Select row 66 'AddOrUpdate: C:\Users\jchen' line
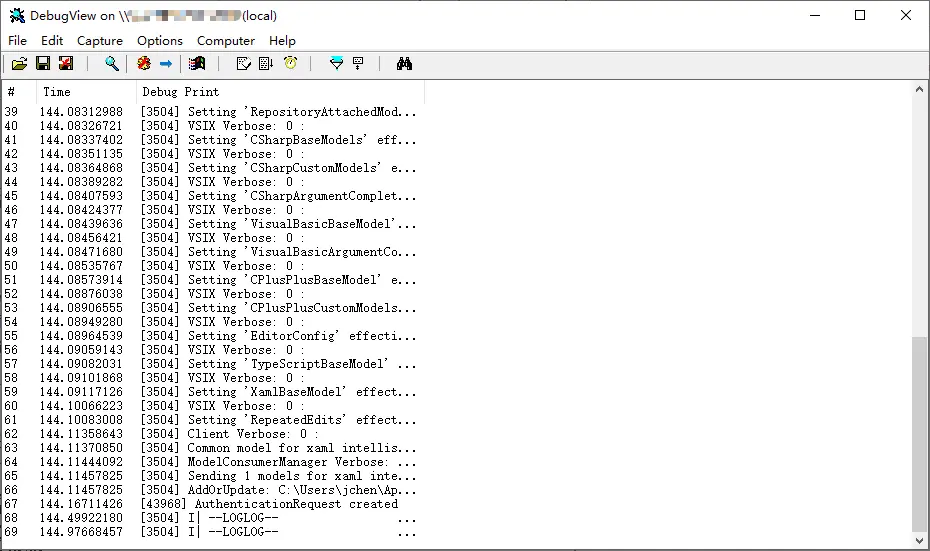Screen dimensions: 930x551 211,490
